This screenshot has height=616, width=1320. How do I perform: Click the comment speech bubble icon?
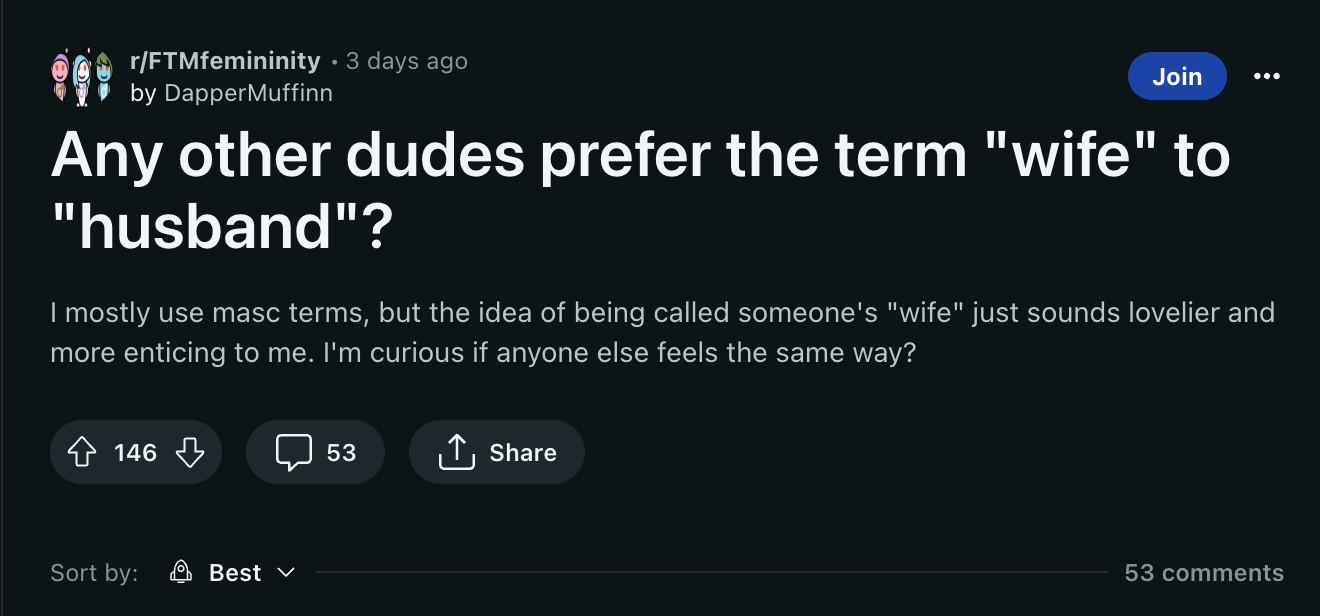(x=293, y=453)
